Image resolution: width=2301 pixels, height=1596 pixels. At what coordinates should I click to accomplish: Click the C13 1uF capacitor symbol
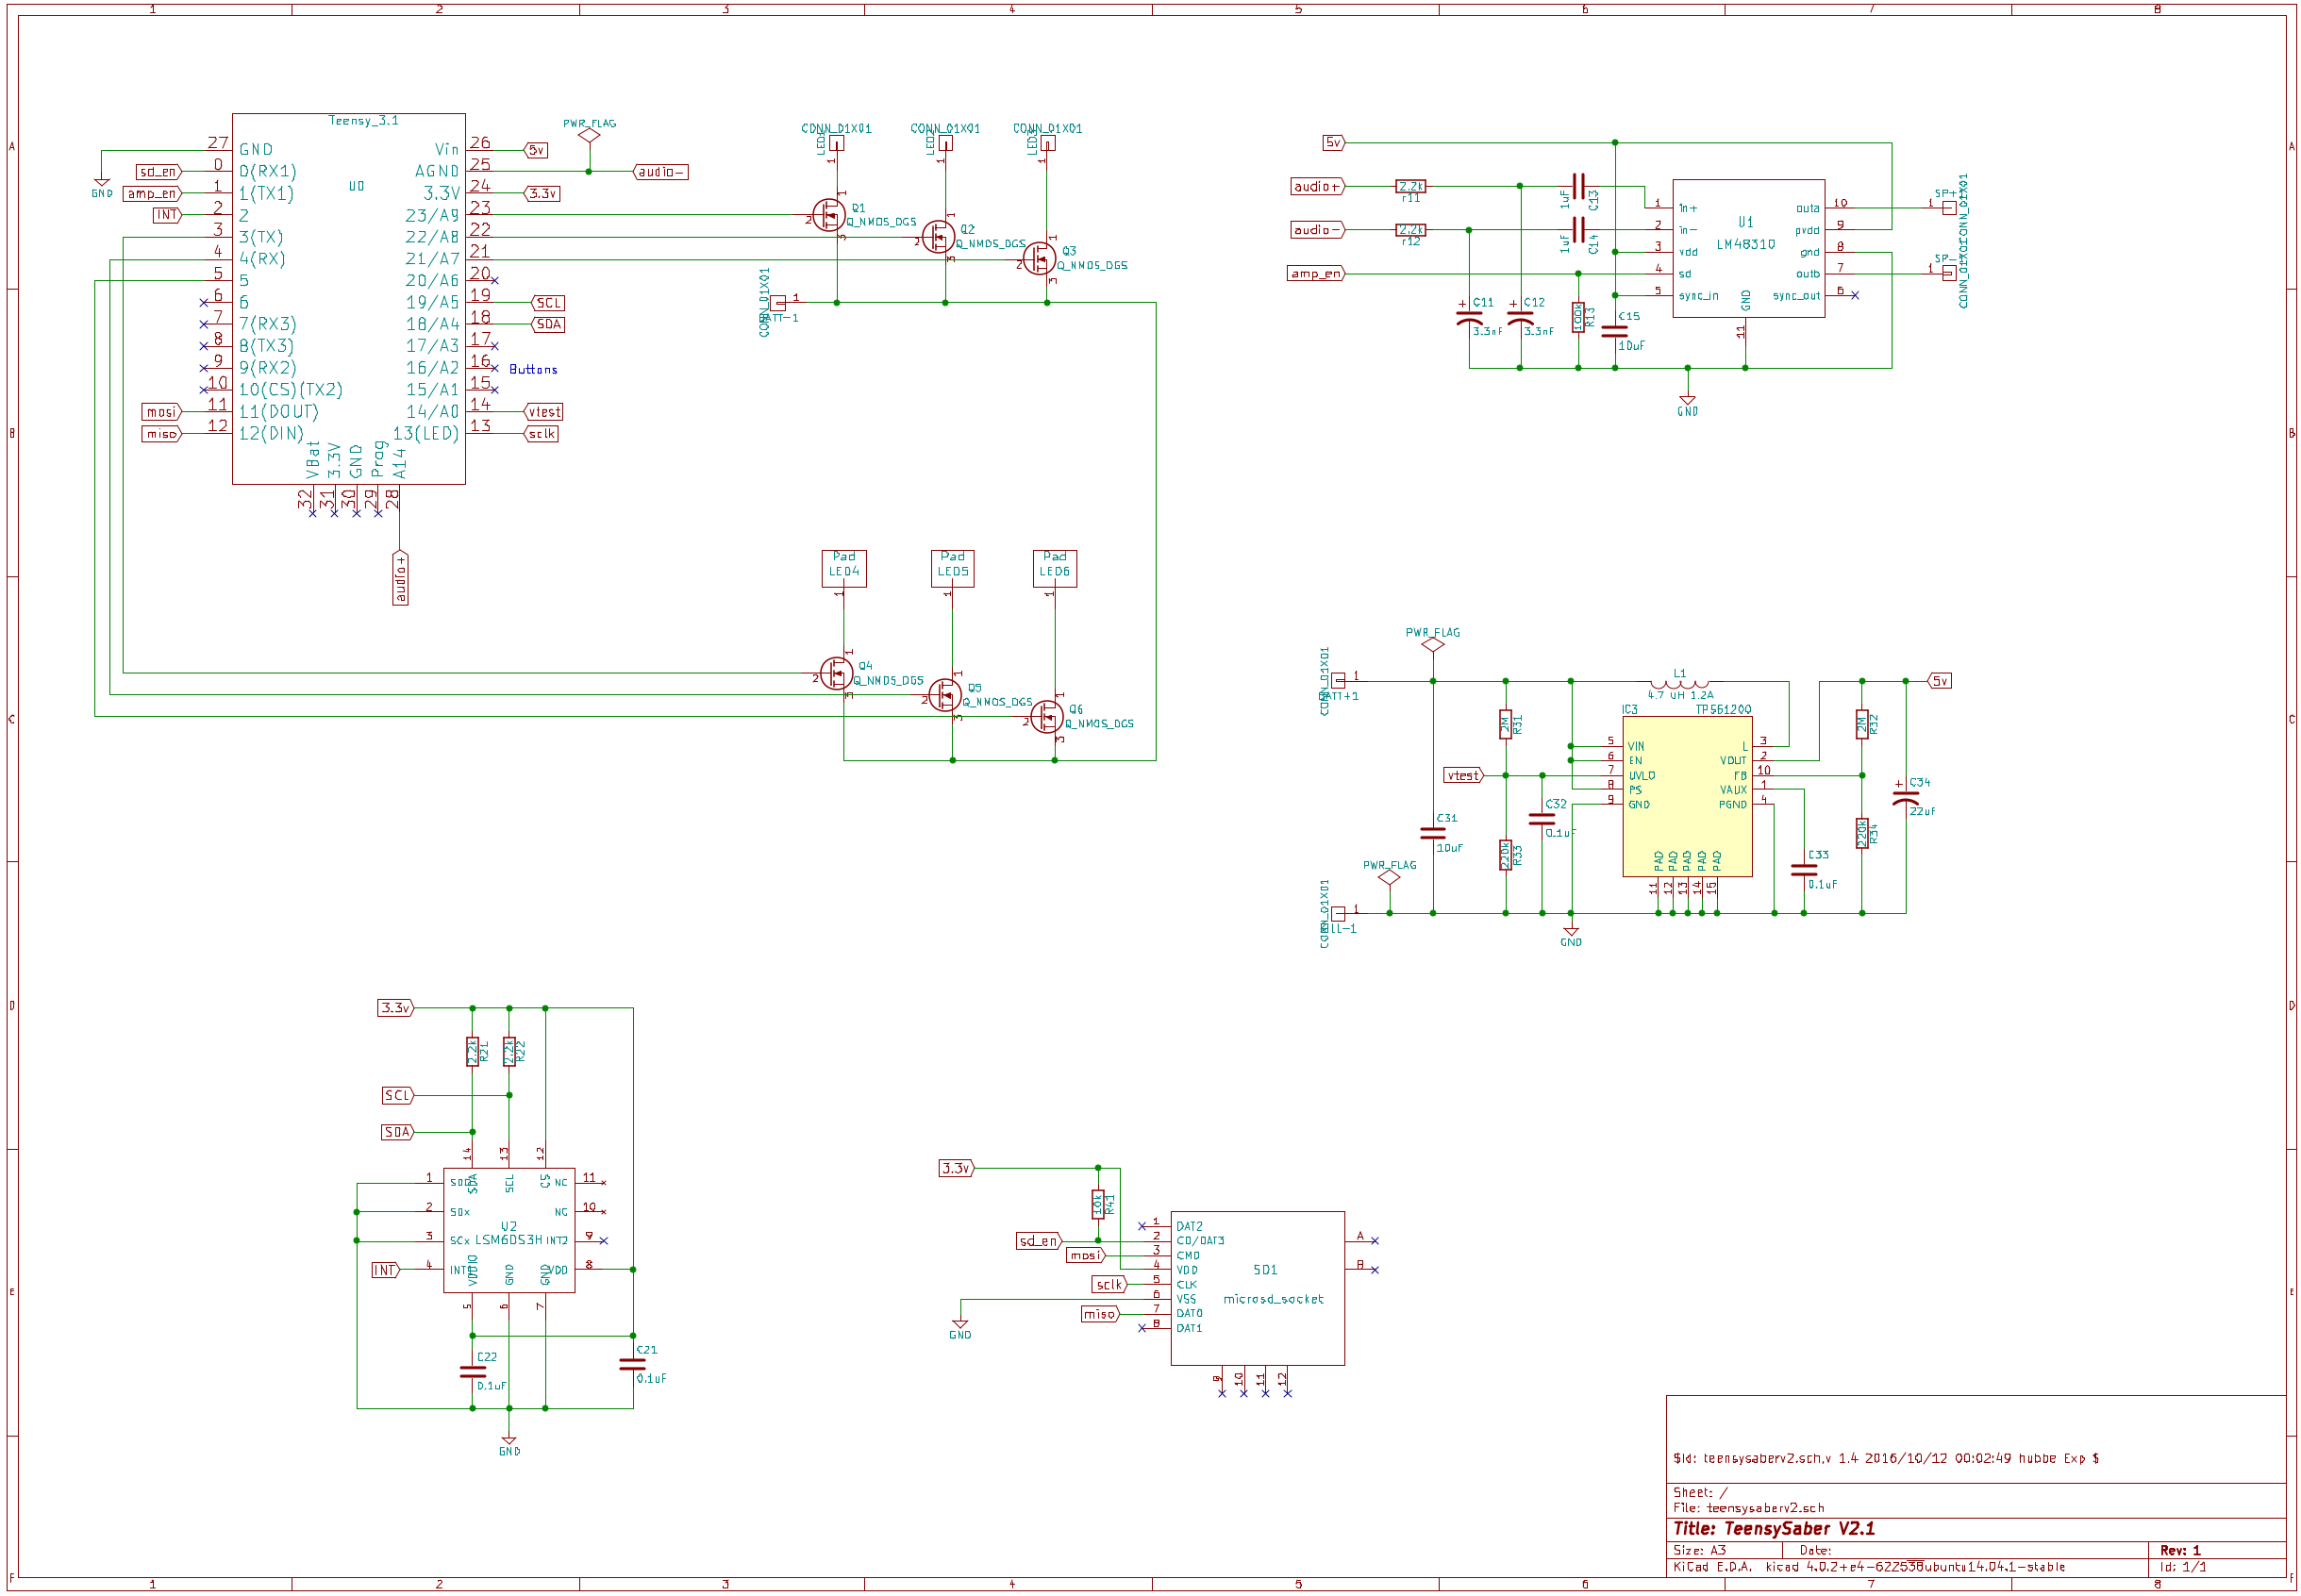coord(1578,186)
